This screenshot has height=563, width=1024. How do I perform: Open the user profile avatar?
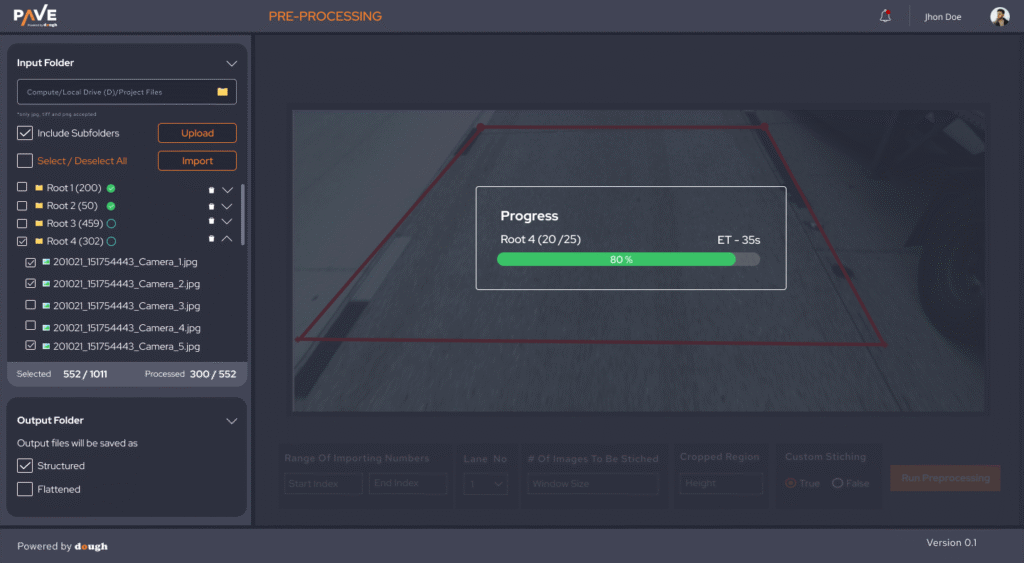point(999,16)
